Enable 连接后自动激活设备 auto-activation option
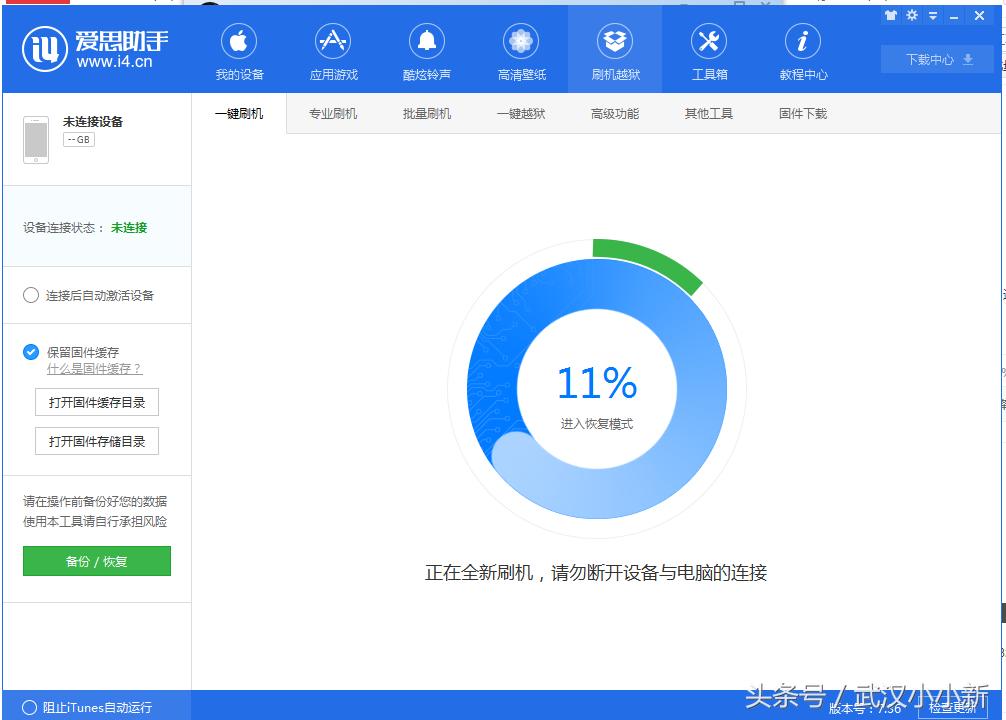This screenshot has width=1006, height=720. click(30, 295)
